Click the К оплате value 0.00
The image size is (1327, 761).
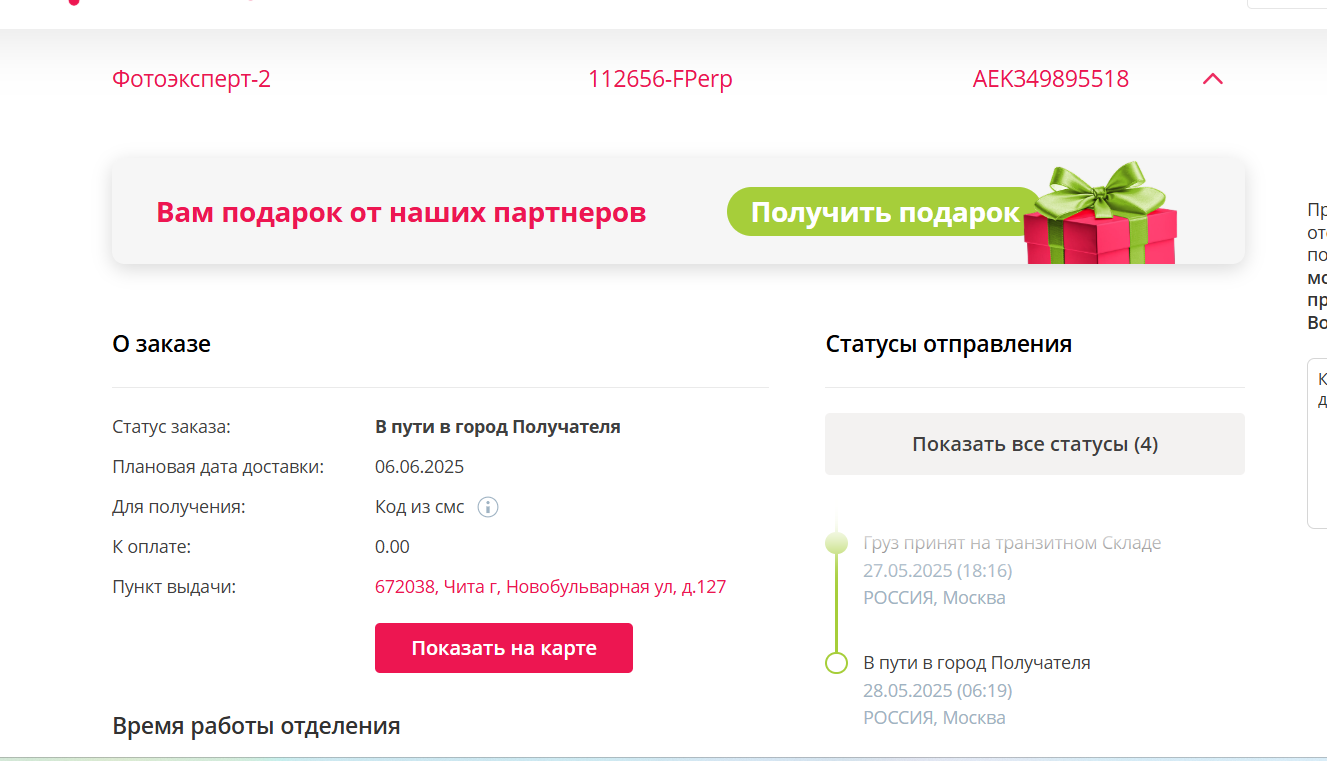pos(392,547)
